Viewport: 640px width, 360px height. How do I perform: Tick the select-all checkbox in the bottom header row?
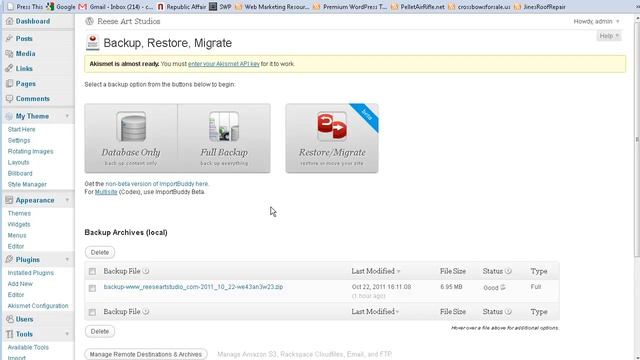click(92, 312)
